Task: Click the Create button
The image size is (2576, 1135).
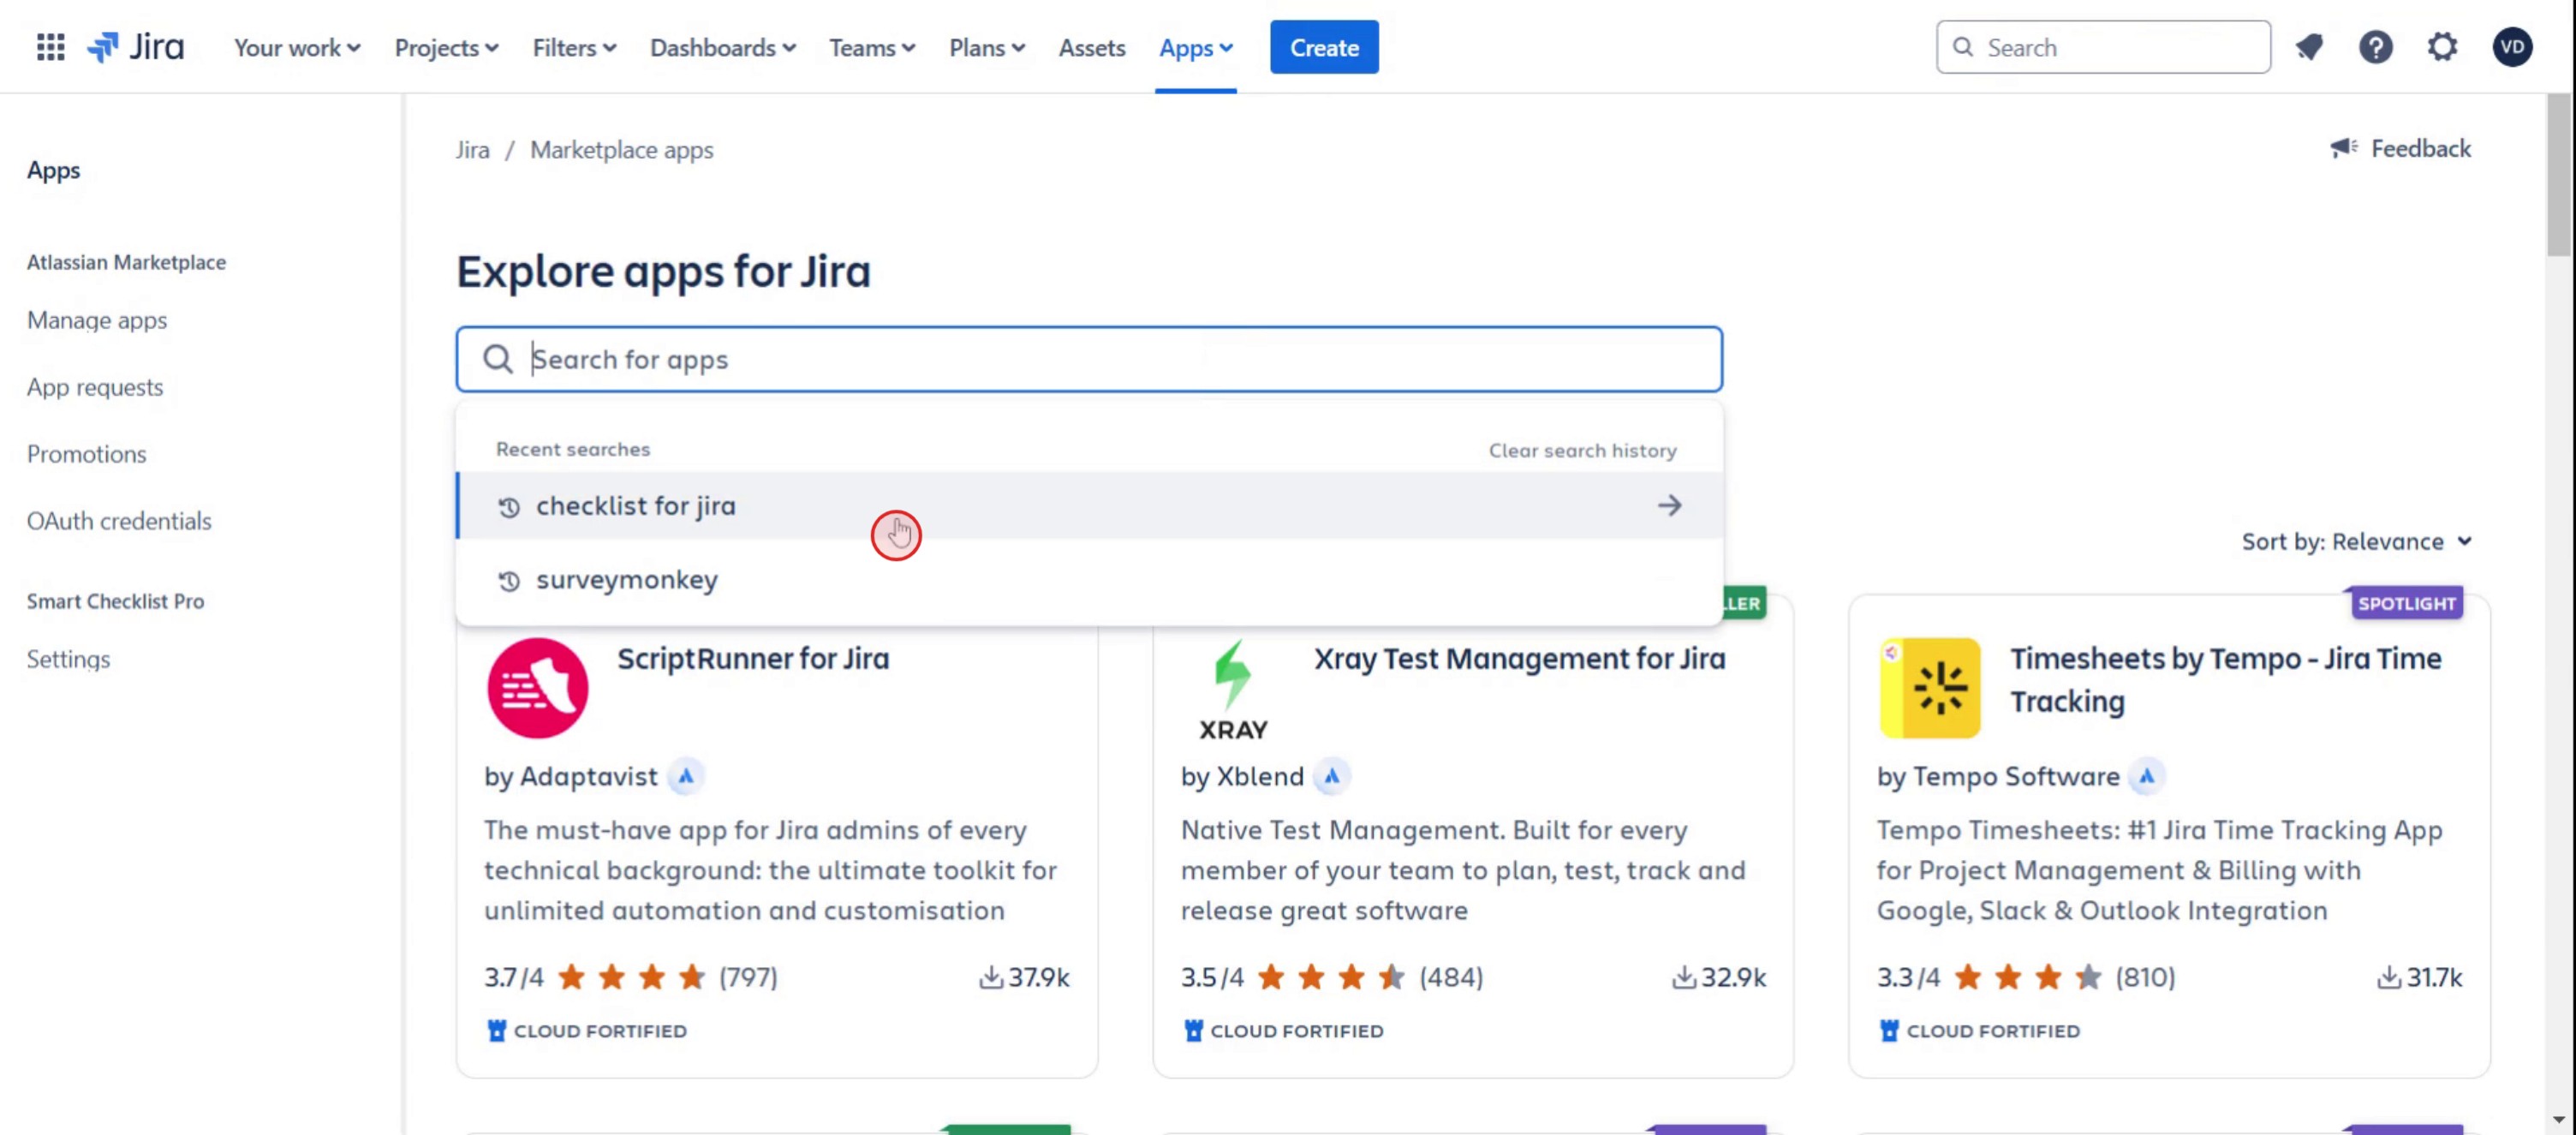Action: (x=1323, y=47)
